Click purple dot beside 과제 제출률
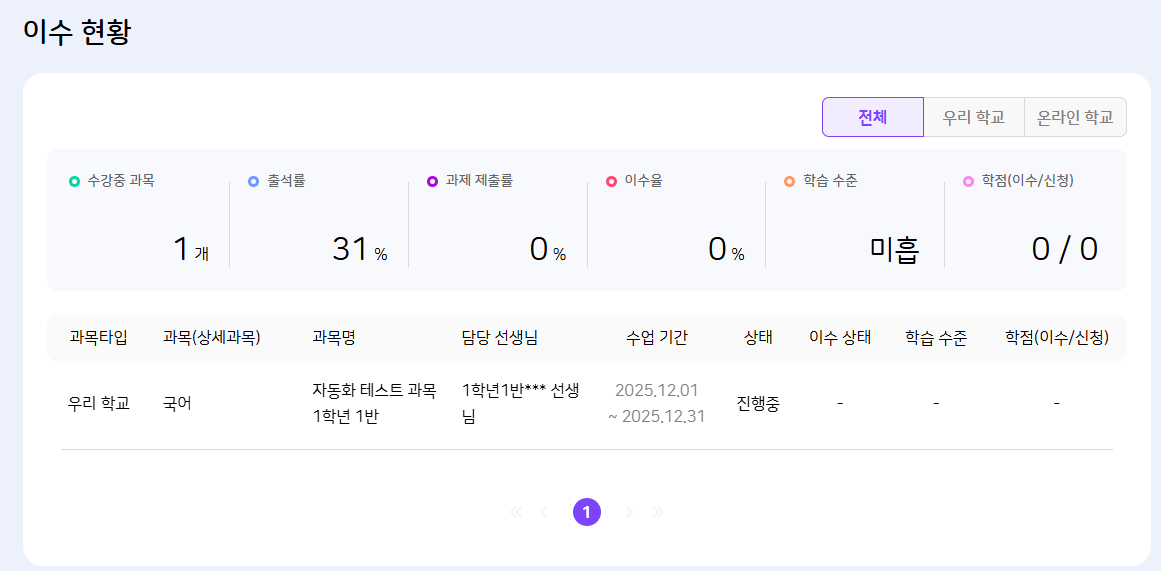 click(x=432, y=181)
